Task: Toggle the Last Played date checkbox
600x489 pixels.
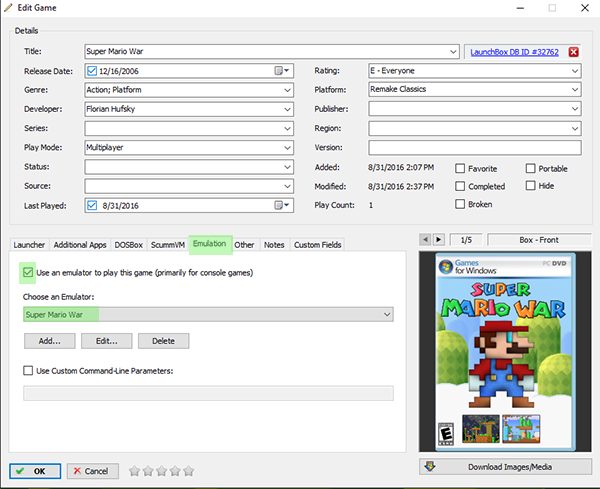Action: click(x=92, y=205)
